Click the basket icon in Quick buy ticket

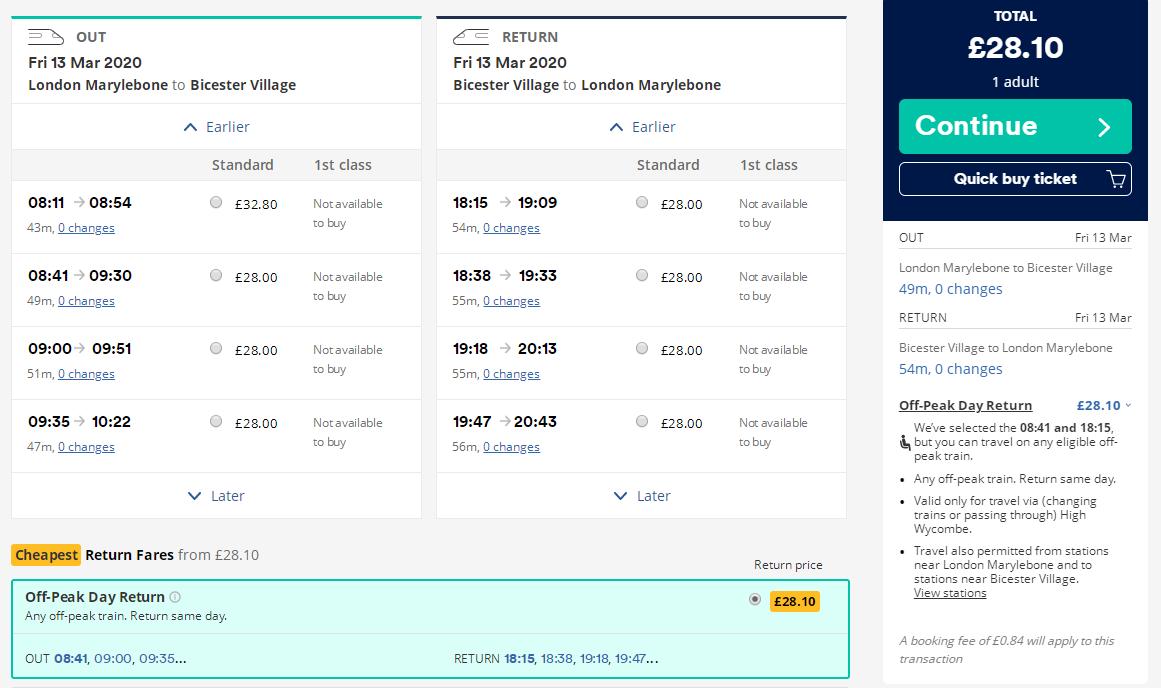click(1115, 179)
